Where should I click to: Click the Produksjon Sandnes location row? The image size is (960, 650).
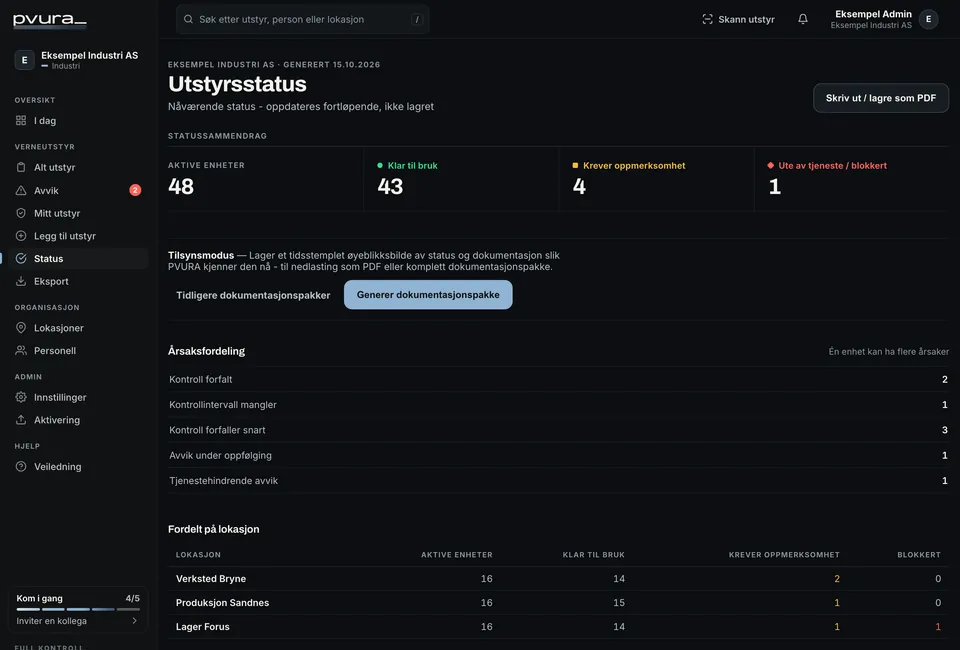pyautogui.click(x=558, y=602)
